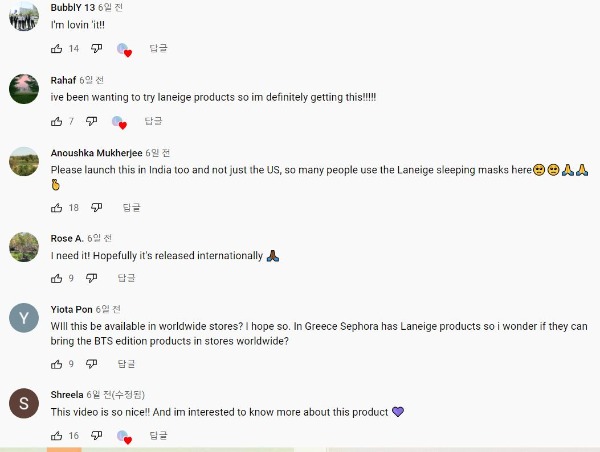Screen dimensions: 600x452
Task: Dislike Rose A.'s comment
Action: [91, 278]
